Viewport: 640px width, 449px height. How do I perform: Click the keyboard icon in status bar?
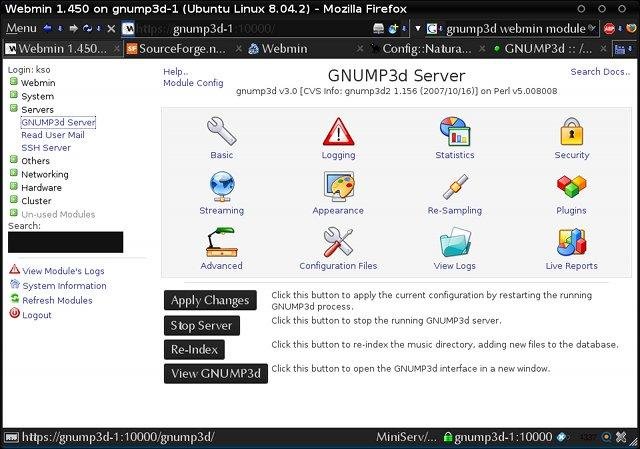11,437
